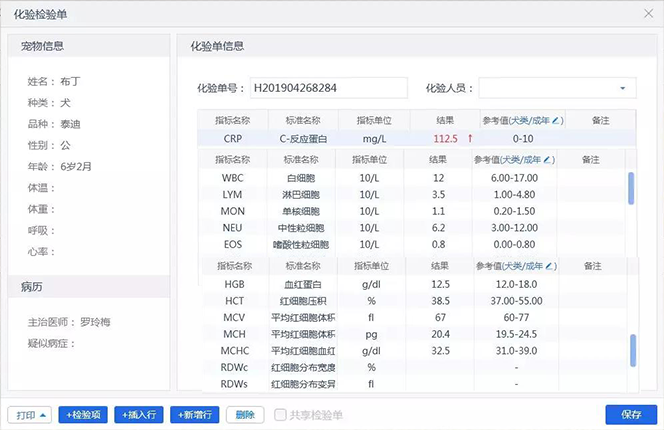Click the HCT result cell 38.5
The height and width of the screenshot is (430, 664).
tap(440, 301)
